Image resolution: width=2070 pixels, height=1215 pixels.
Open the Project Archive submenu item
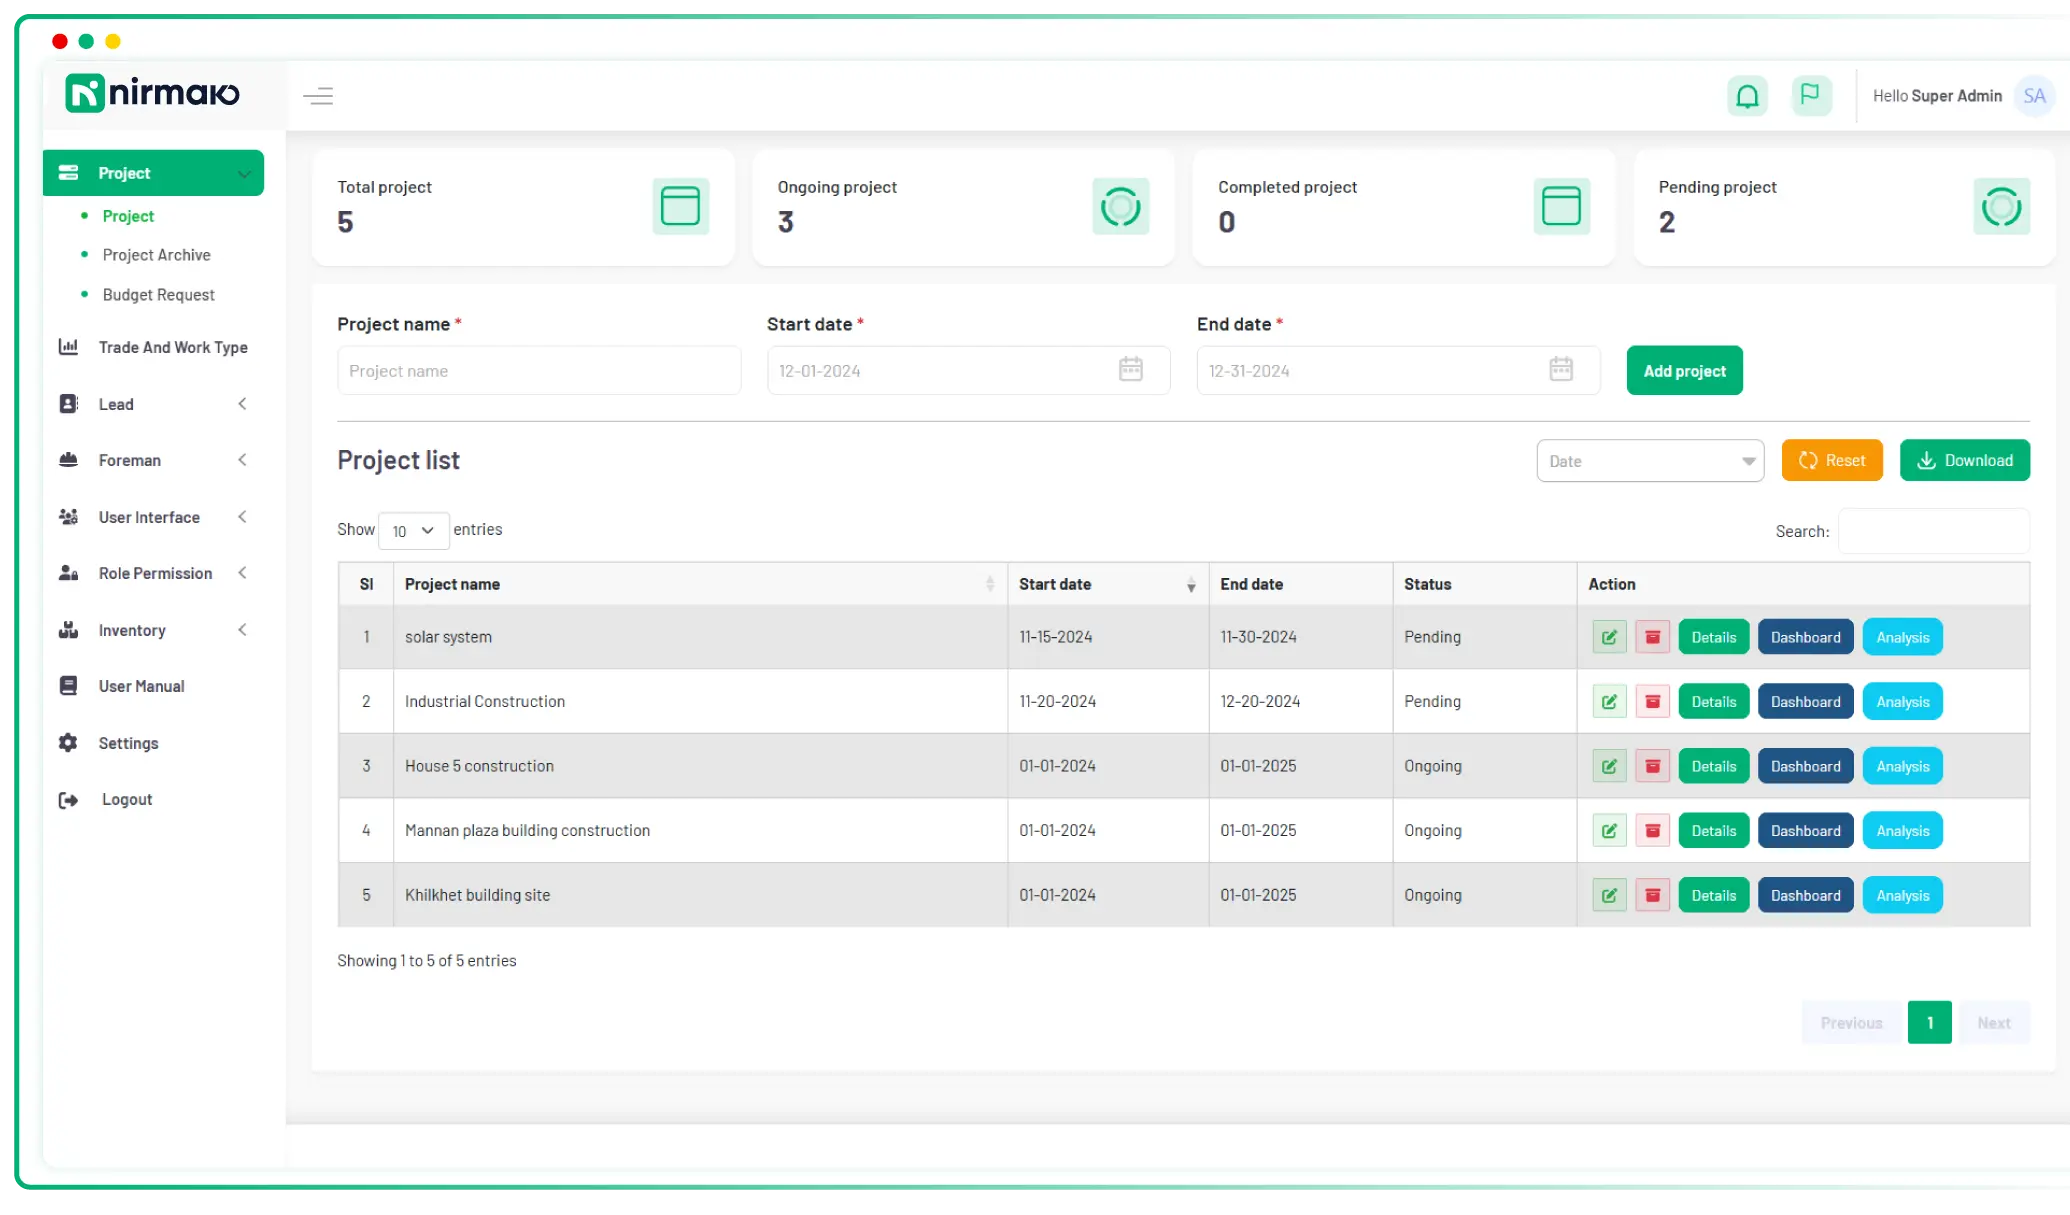tap(156, 255)
